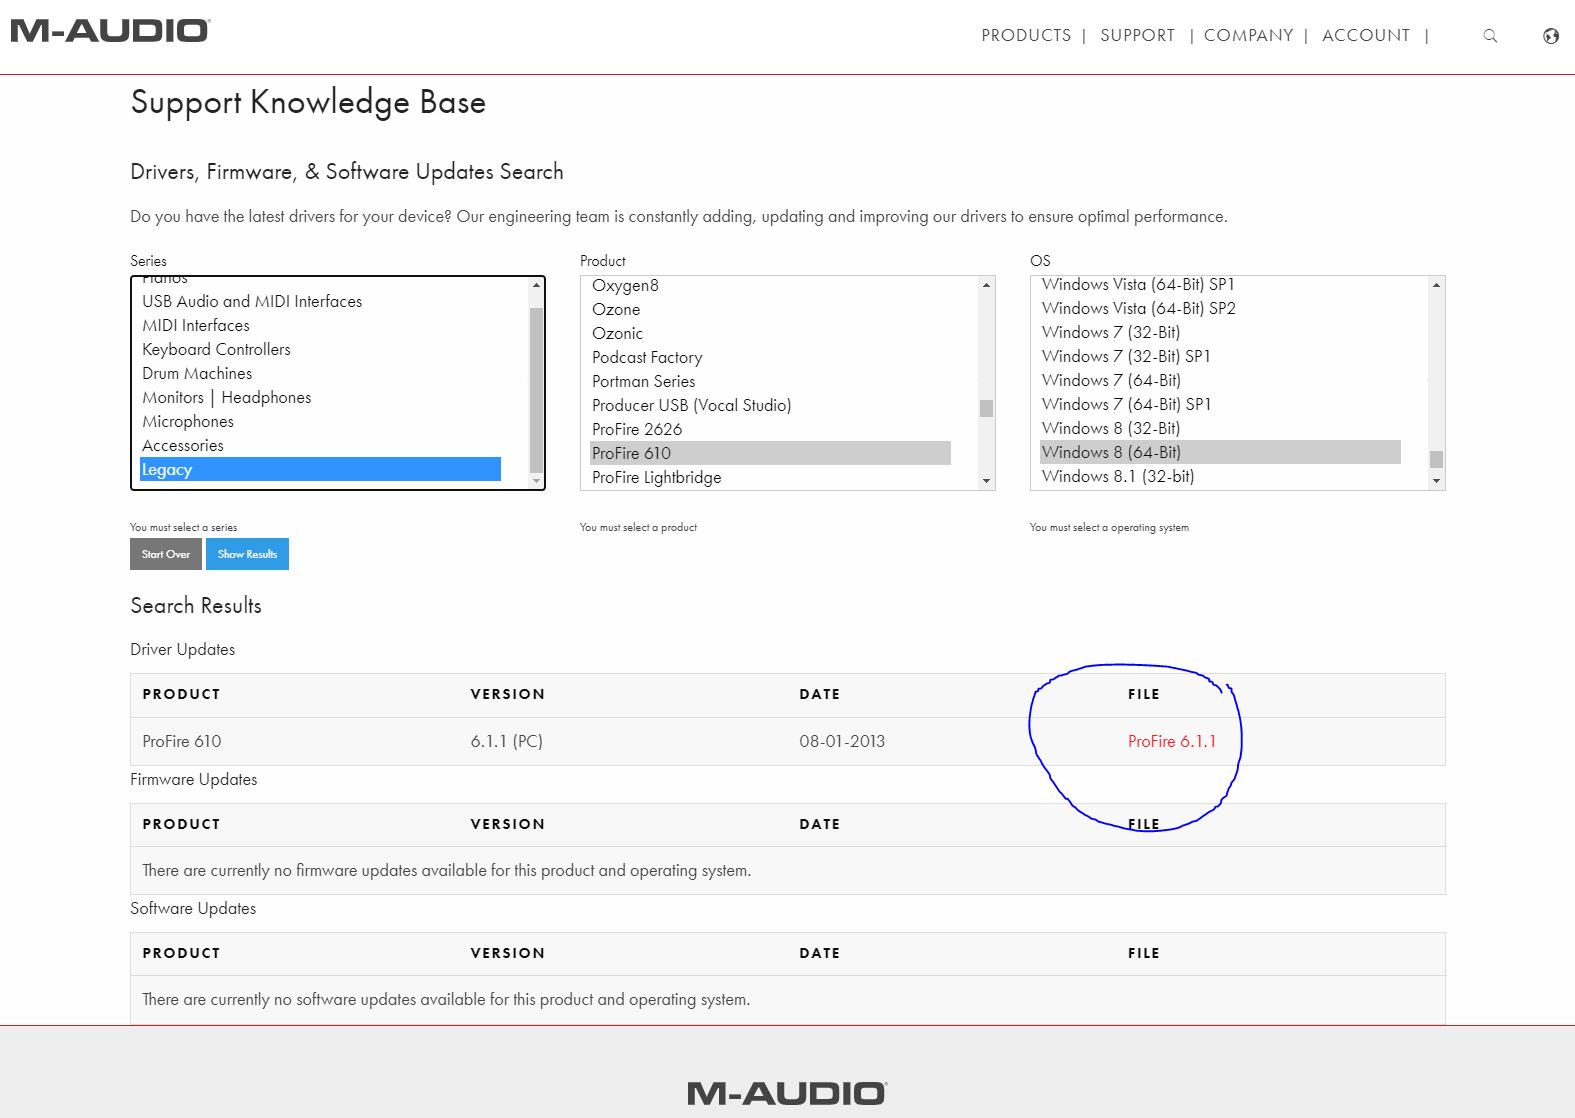Select Windows 7 (64-Bit) SP1 option
Image resolution: width=1575 pixels, height=1118 pixels.
[1220, 404]
